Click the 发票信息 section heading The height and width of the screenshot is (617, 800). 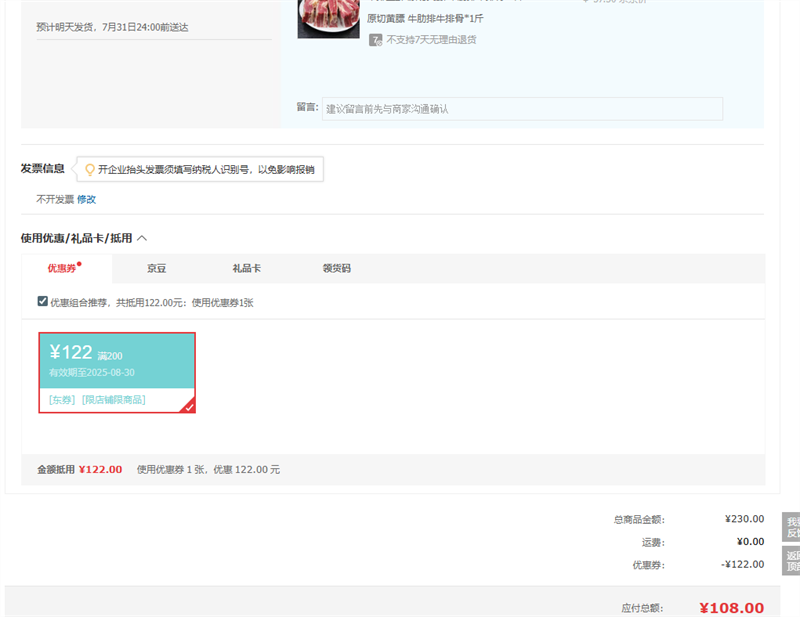point(42,168)
